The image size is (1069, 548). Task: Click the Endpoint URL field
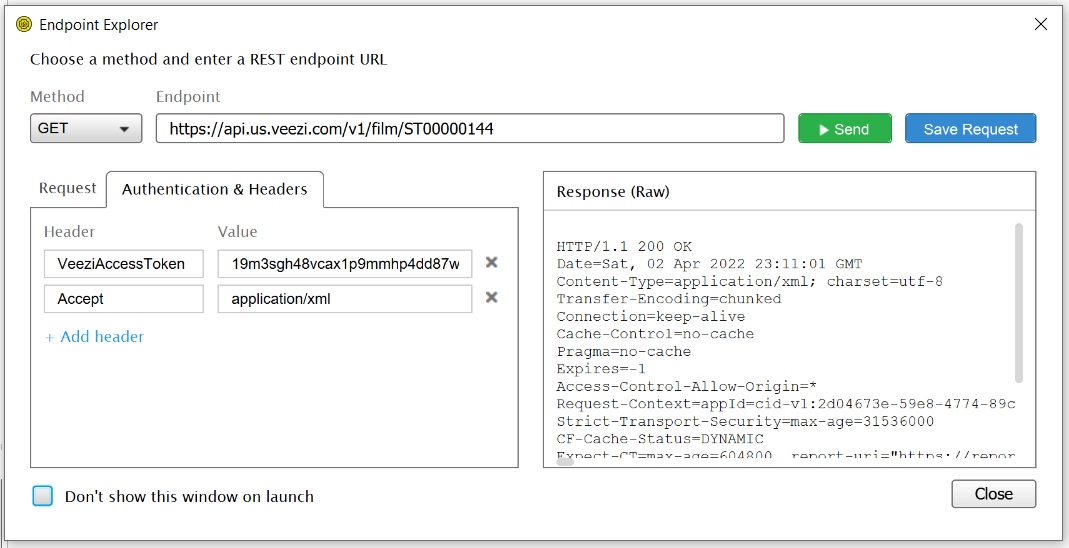pyautogui.click(x=470, y=128)
